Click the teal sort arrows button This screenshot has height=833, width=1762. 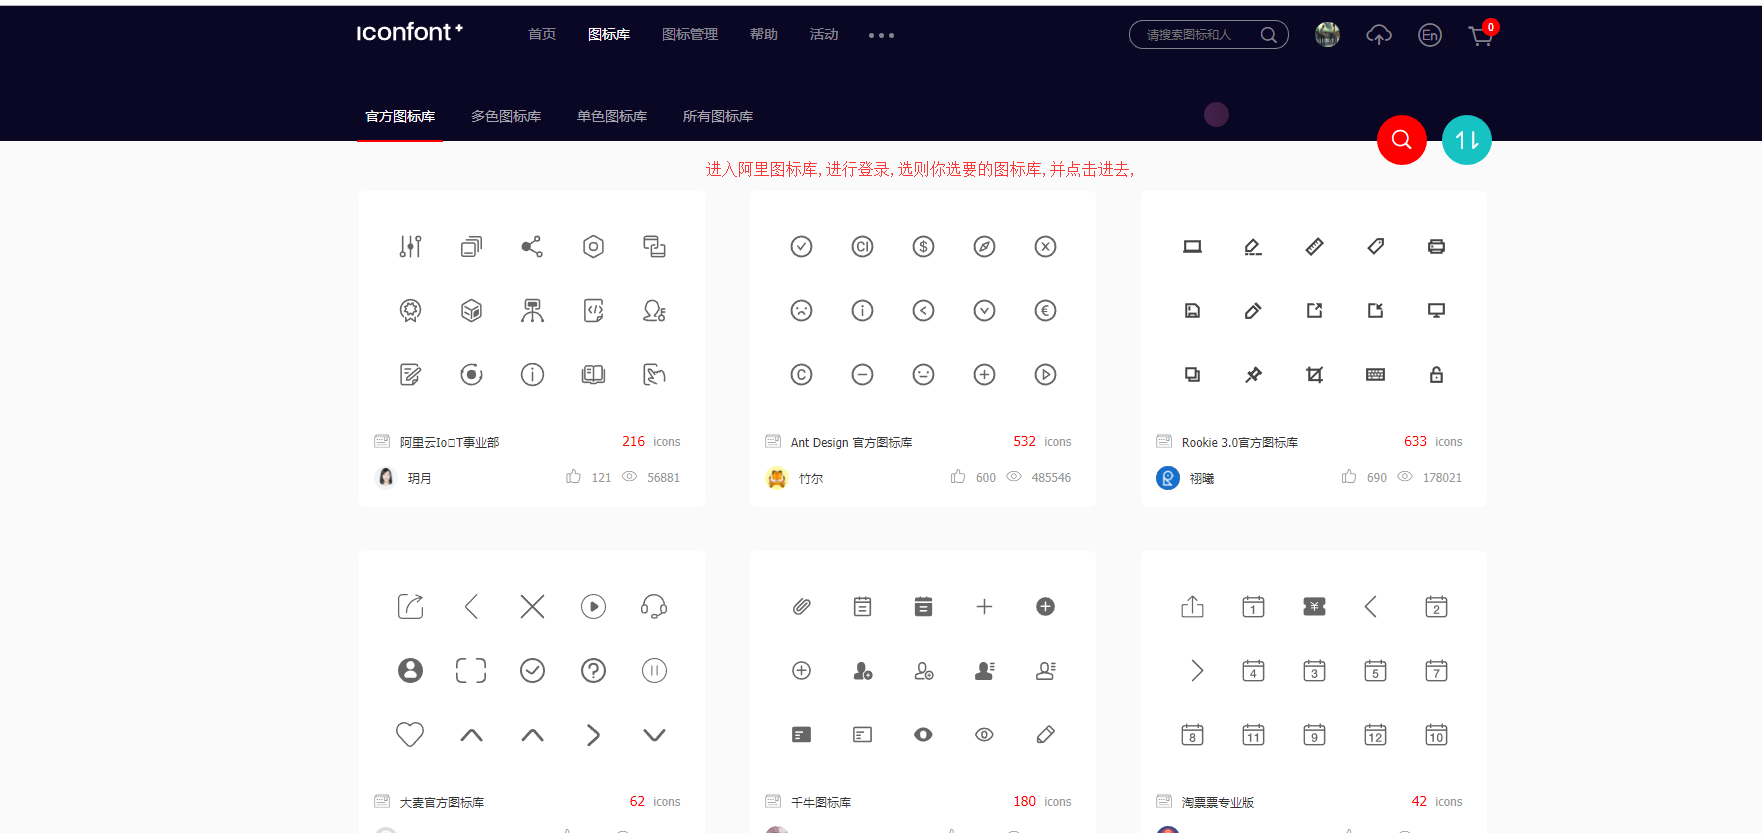coord(1467,140)
